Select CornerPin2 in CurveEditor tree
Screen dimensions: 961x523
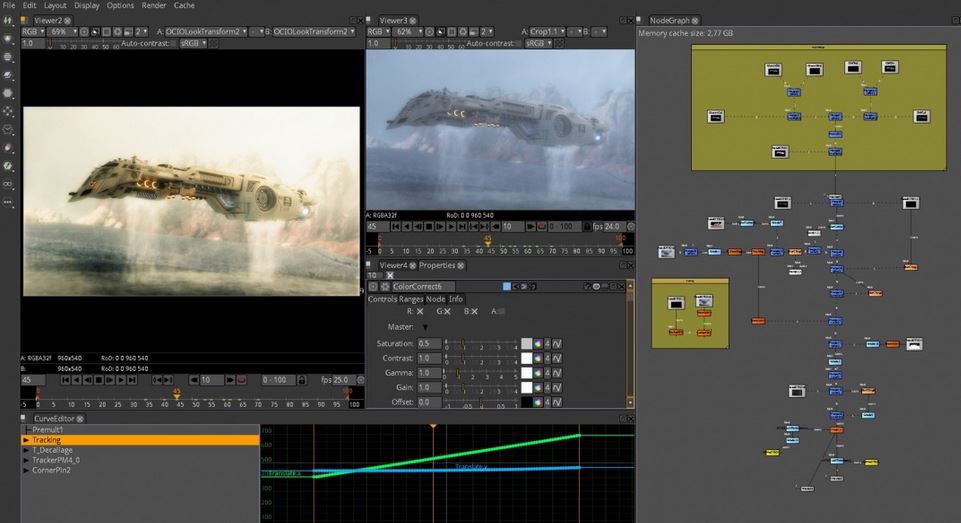click(51, 470)
